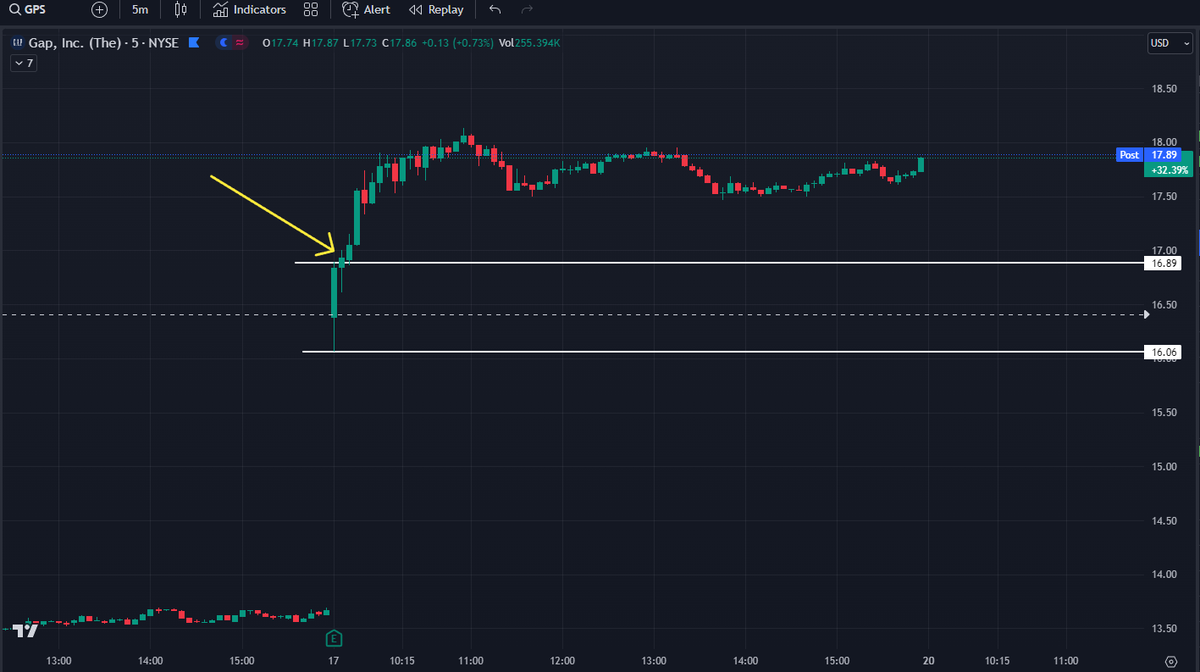Open the indicator templates grid icon
Screen dimensions: 1200x672
coord(311,10)
